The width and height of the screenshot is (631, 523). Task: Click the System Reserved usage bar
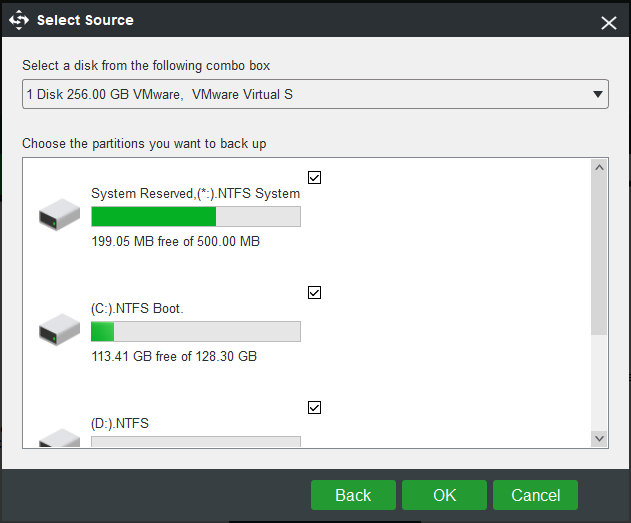pyautogui.click(x=196, y=216)
